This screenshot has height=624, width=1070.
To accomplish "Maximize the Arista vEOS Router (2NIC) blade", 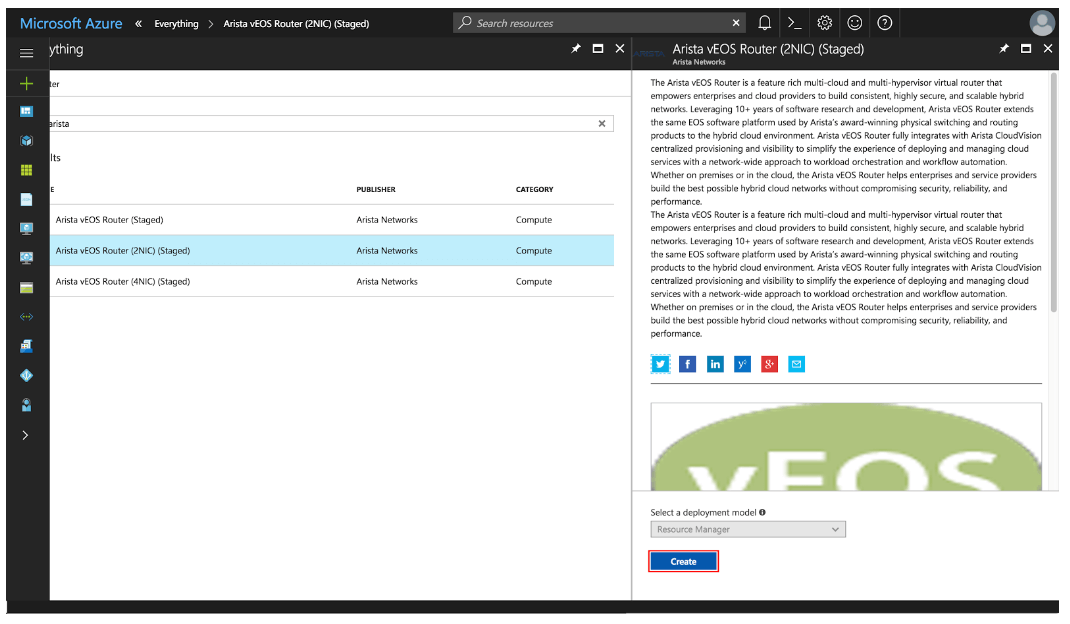I will (1026, 48).
